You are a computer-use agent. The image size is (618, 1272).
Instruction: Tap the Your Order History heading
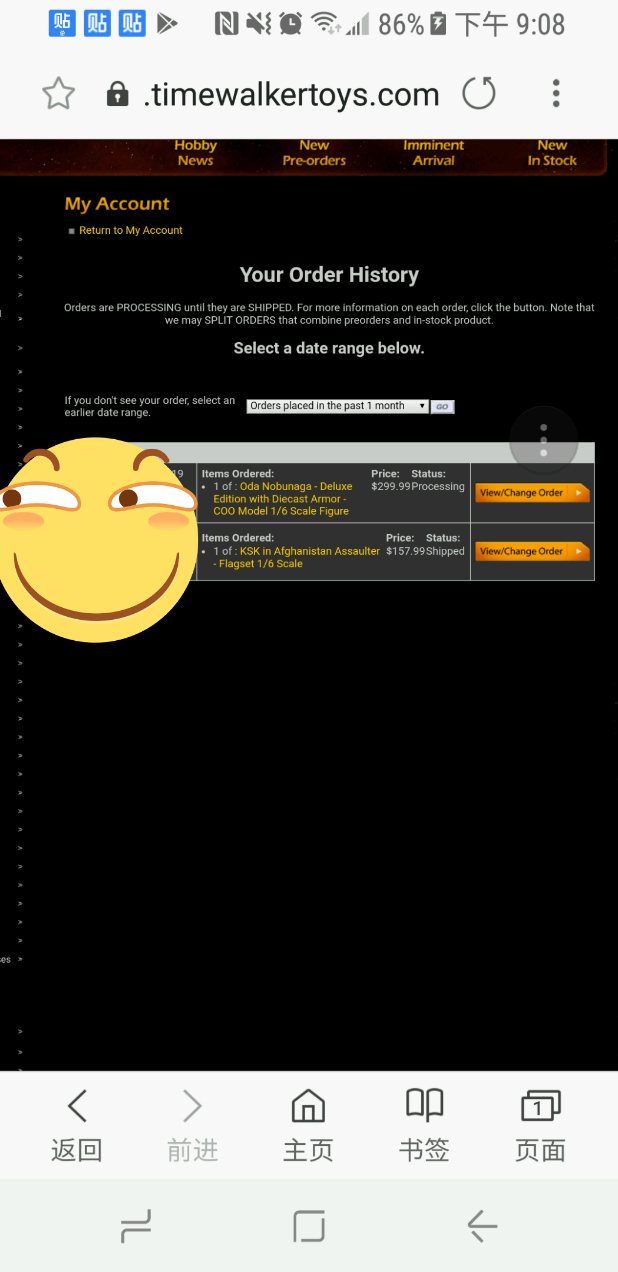point(329,275)
